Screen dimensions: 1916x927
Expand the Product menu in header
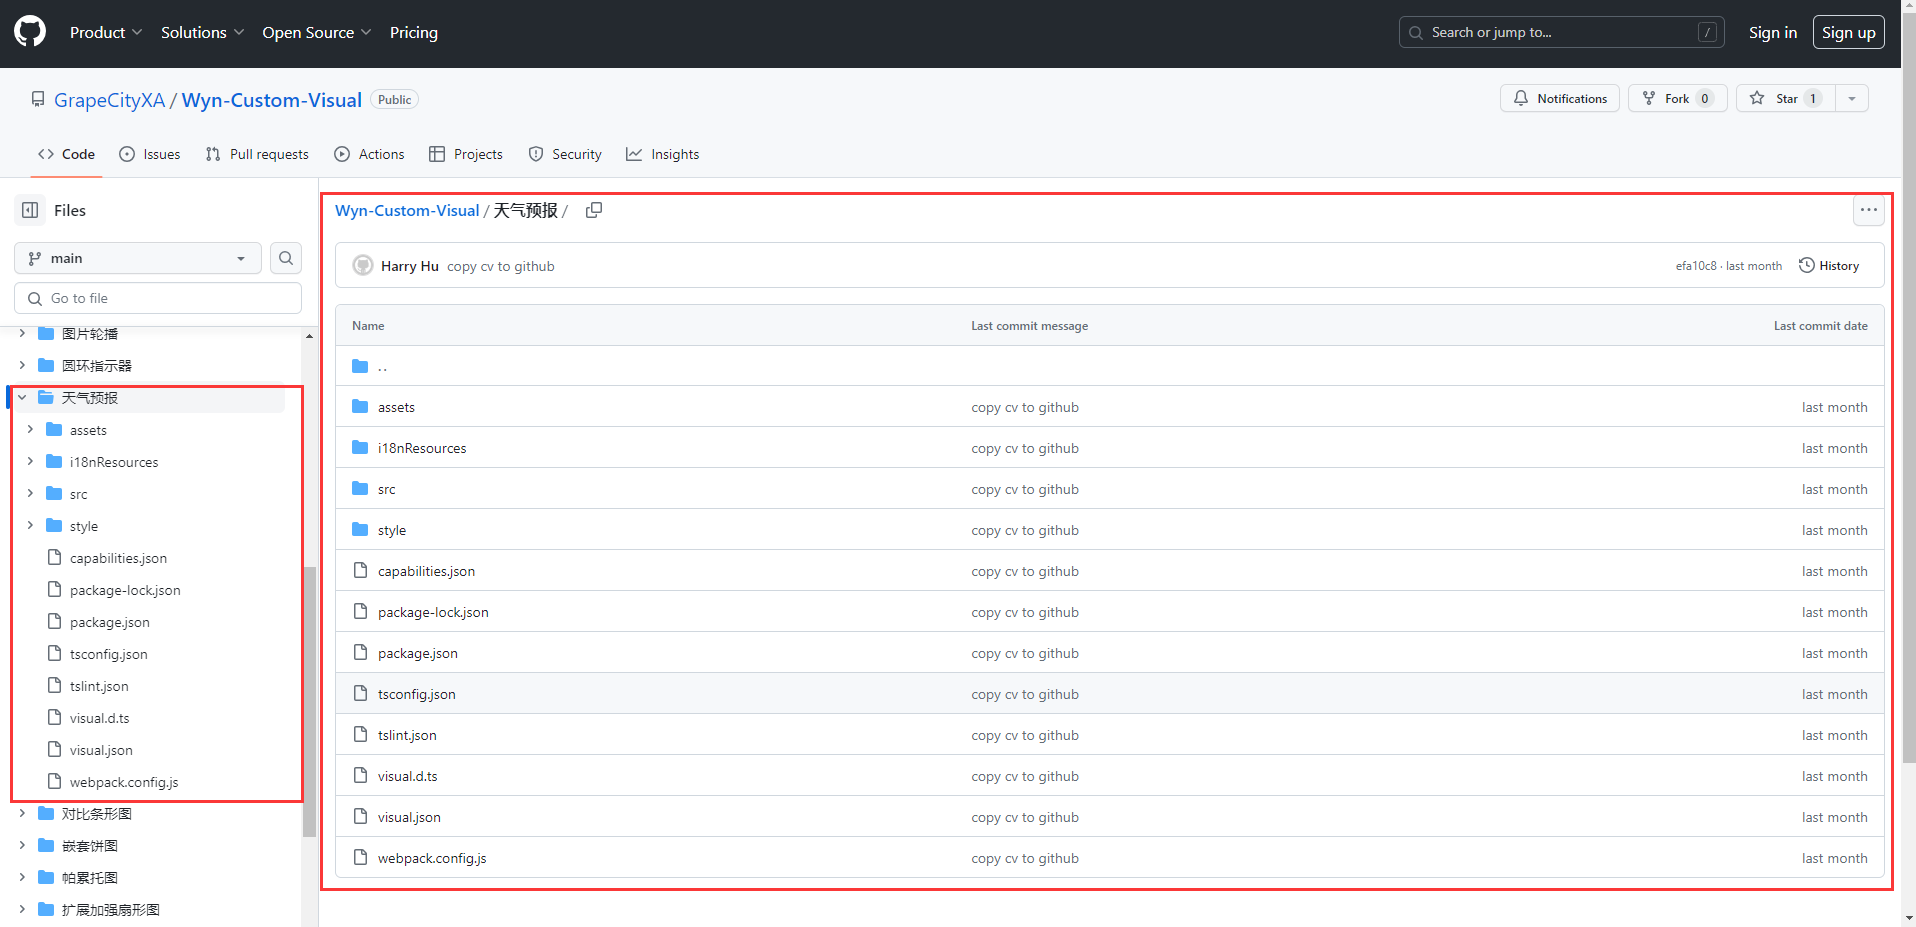(x=106, y=32)
